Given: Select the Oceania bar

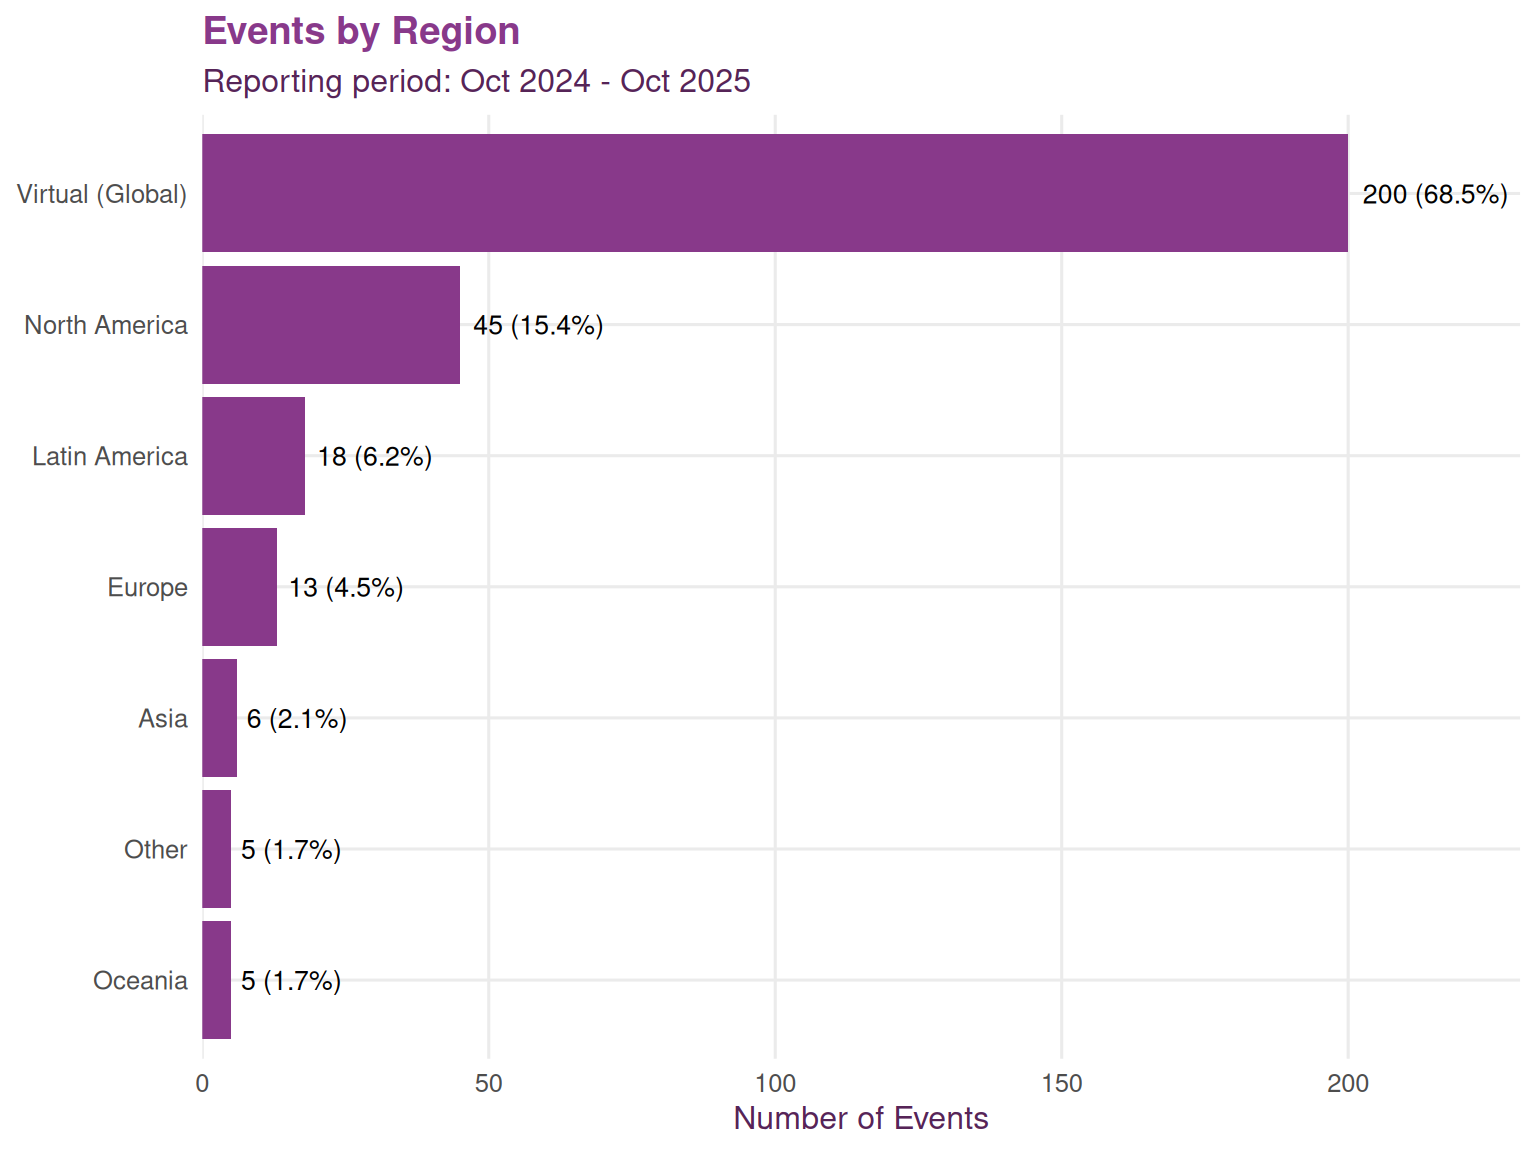Looking at the screenshot, I should point(216,980).
